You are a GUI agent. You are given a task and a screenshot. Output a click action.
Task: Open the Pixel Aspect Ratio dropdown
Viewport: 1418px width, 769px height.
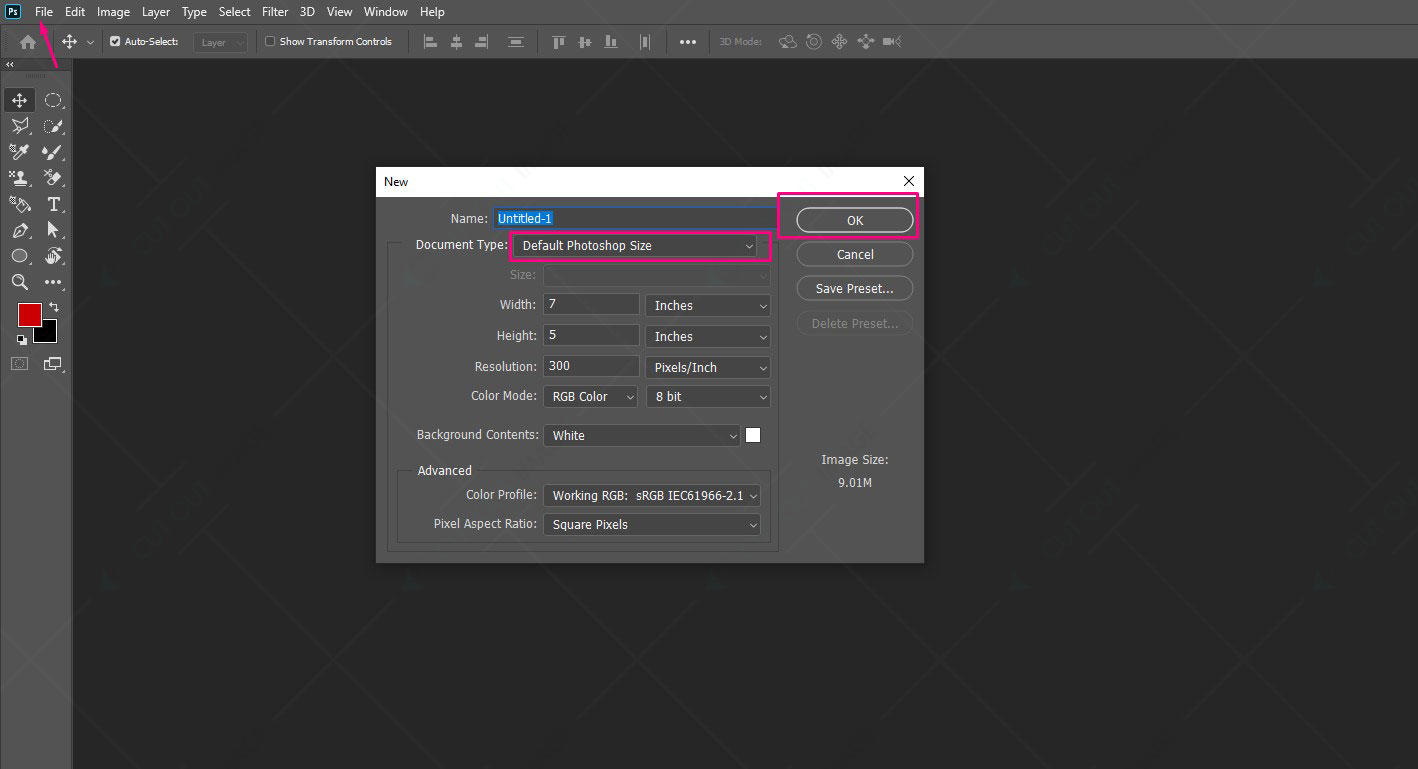click(x=651, y=524)
